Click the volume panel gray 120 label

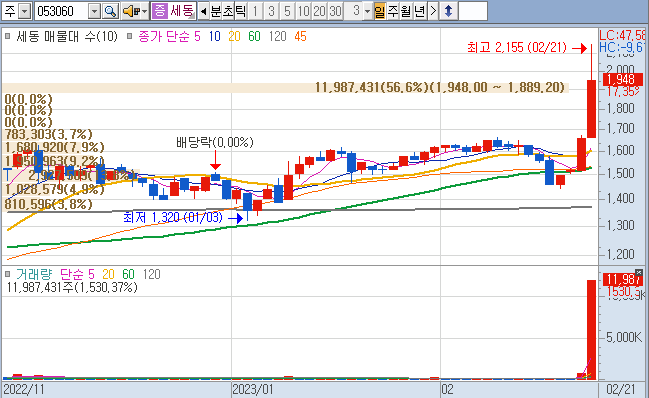(x=151, y=274)
